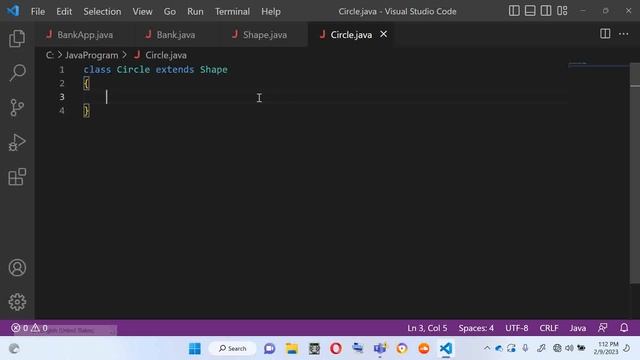The width and height of the screenshot is (640, 360).
Task: Open the Windows Start button
Action: [x=195, y=349]
